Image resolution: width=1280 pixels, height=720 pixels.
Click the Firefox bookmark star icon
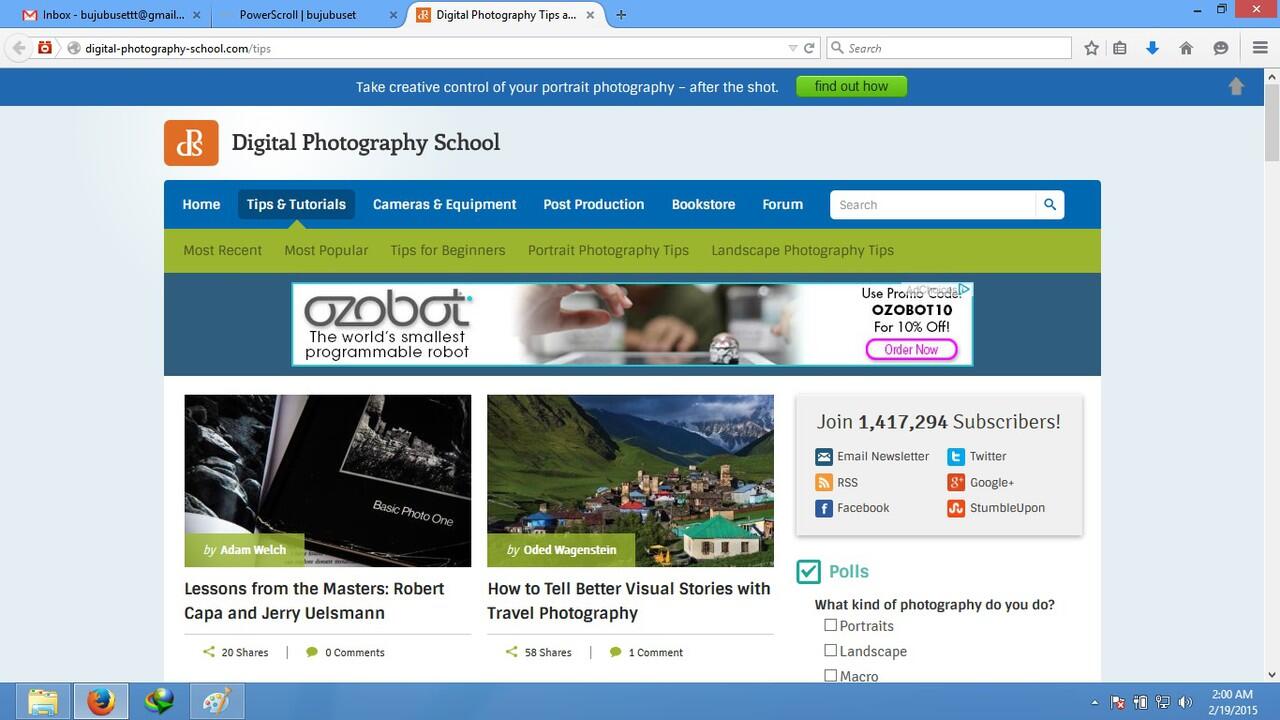click(1091, 48)
